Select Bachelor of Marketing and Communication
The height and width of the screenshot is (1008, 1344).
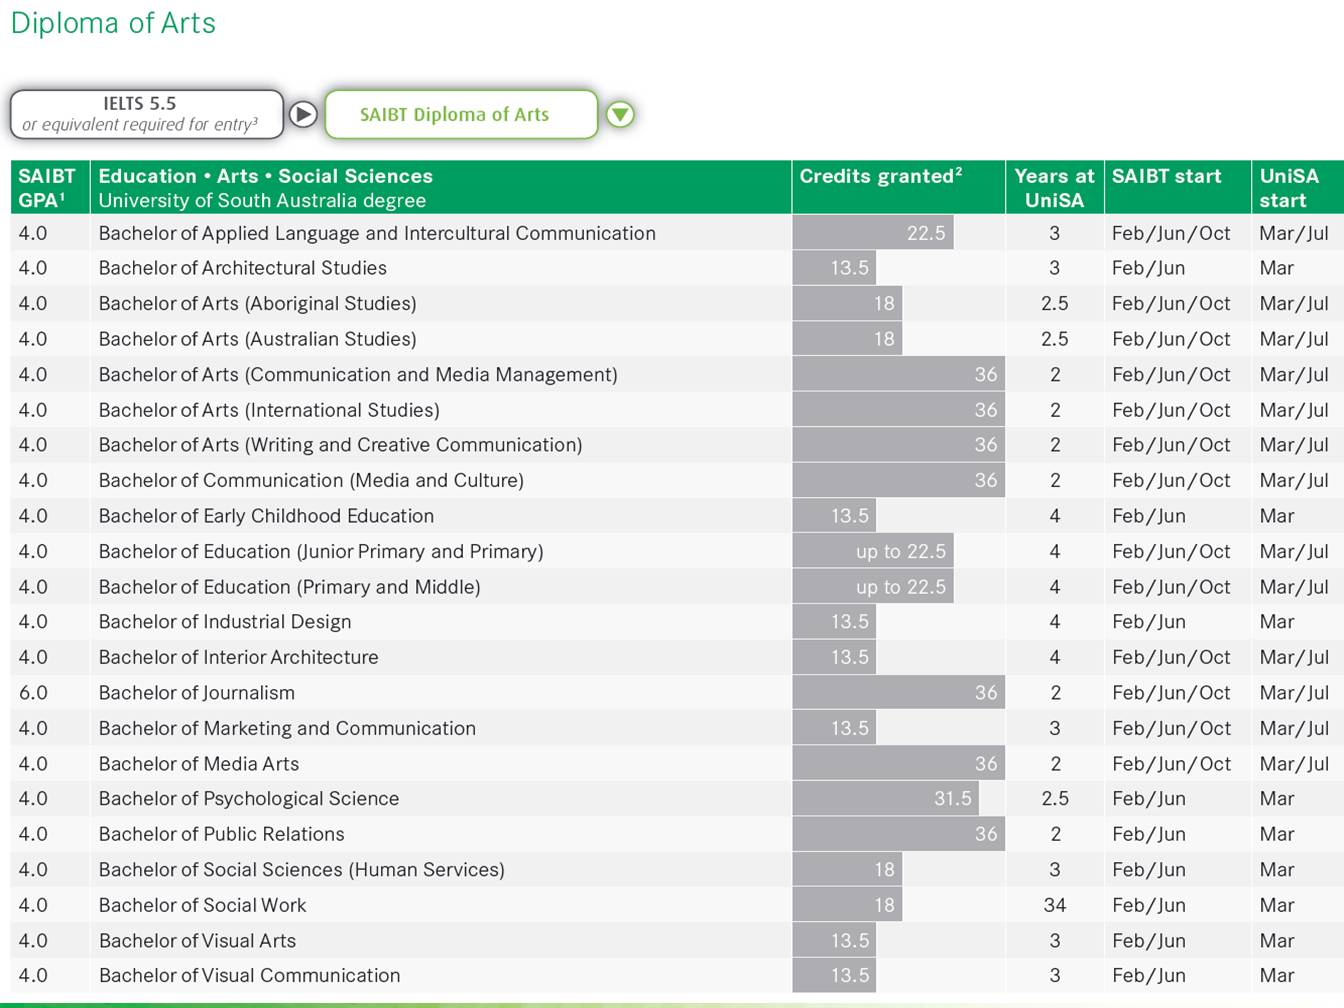point(287,728)
